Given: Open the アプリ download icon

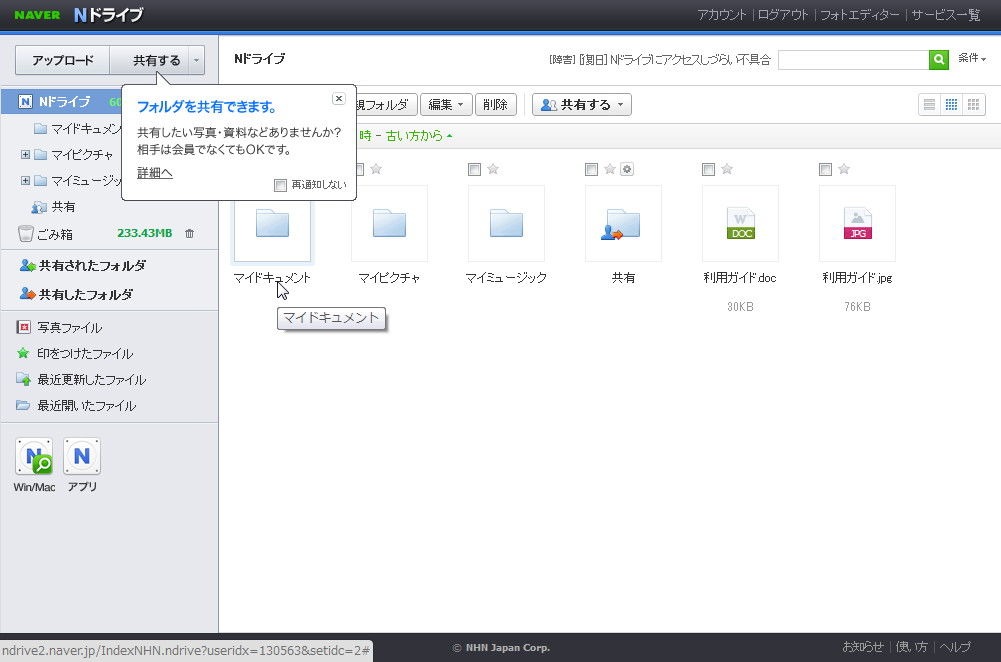Looking at the screenshot, I should (x=82, y=456).
